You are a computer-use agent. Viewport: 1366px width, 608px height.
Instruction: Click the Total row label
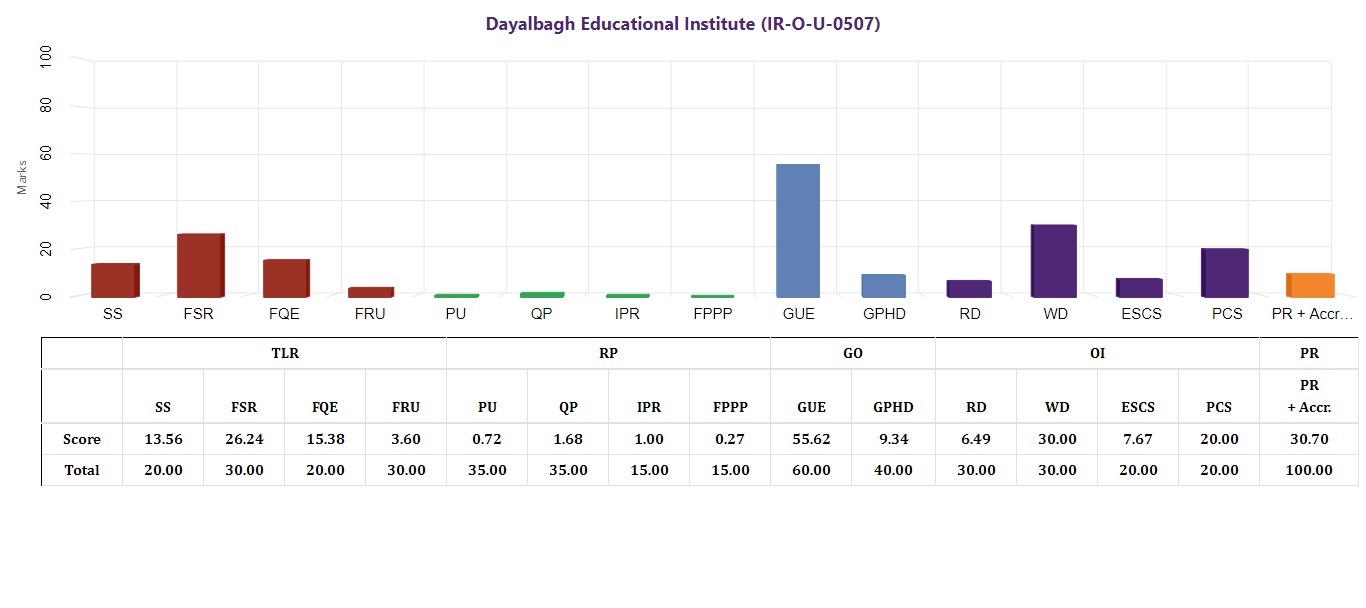tap(81, 470)
